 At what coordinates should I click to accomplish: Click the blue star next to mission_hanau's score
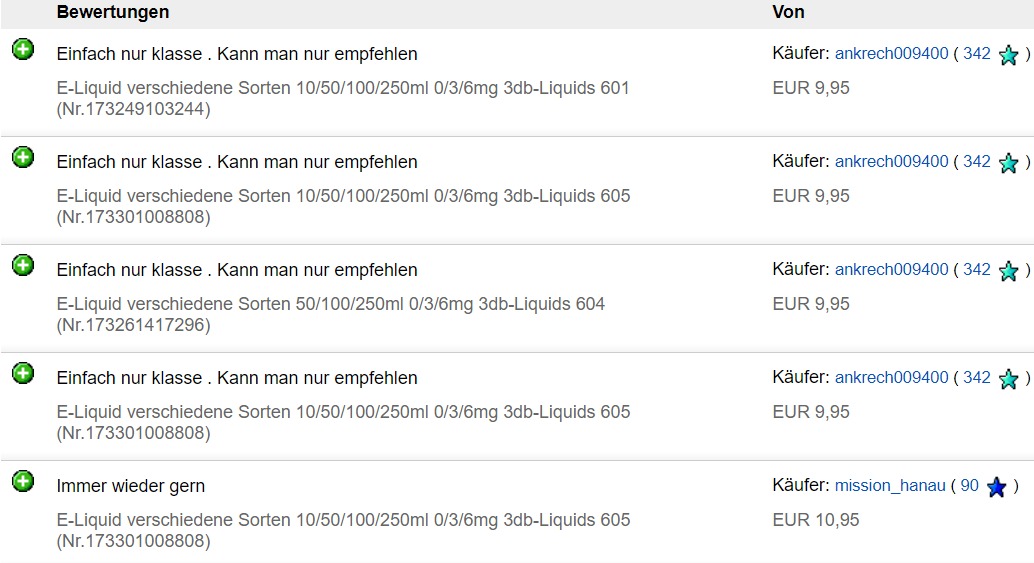[996, 487]
